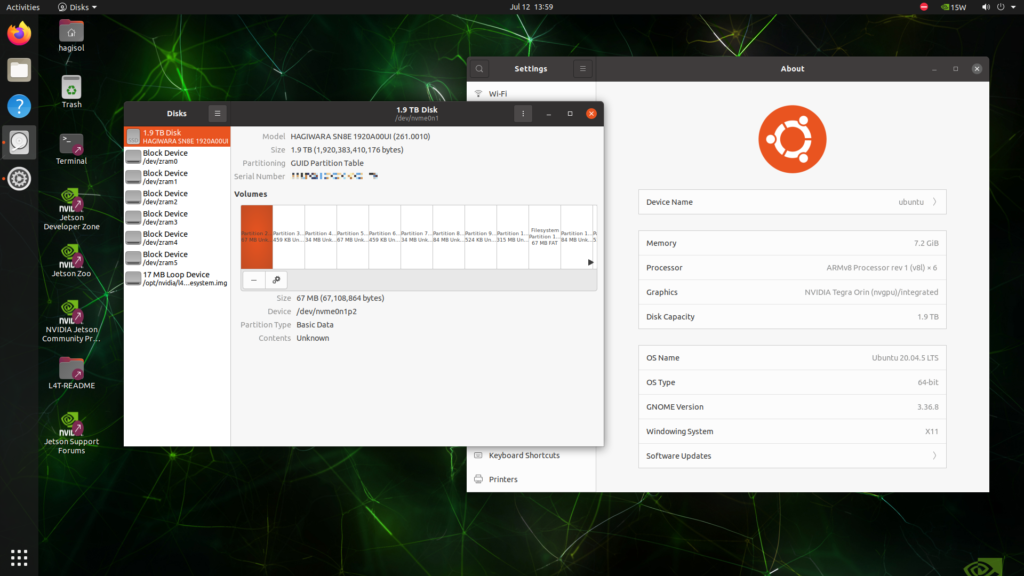Click the red no-entry indicator in top bar
Viewport: 1024px width, 576px height.
pyautogui.click(x=923, y=7)
